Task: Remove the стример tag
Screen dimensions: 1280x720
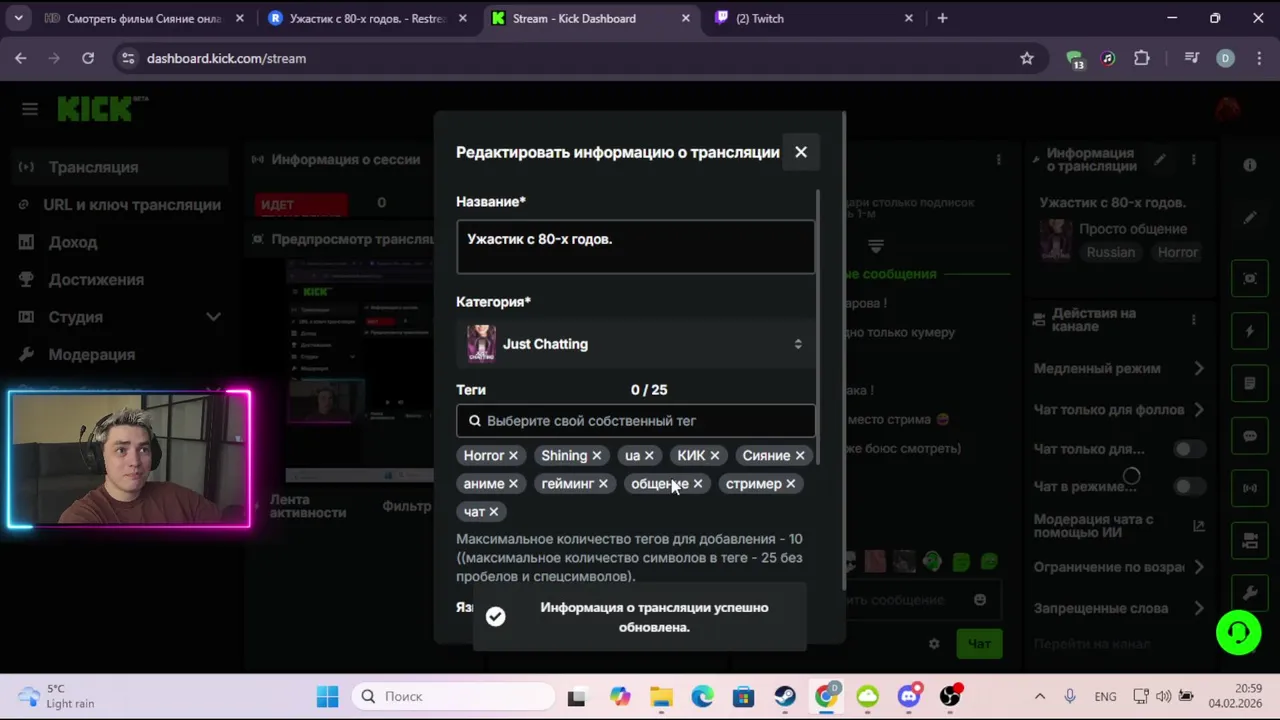Action: (x=790, y=484)
